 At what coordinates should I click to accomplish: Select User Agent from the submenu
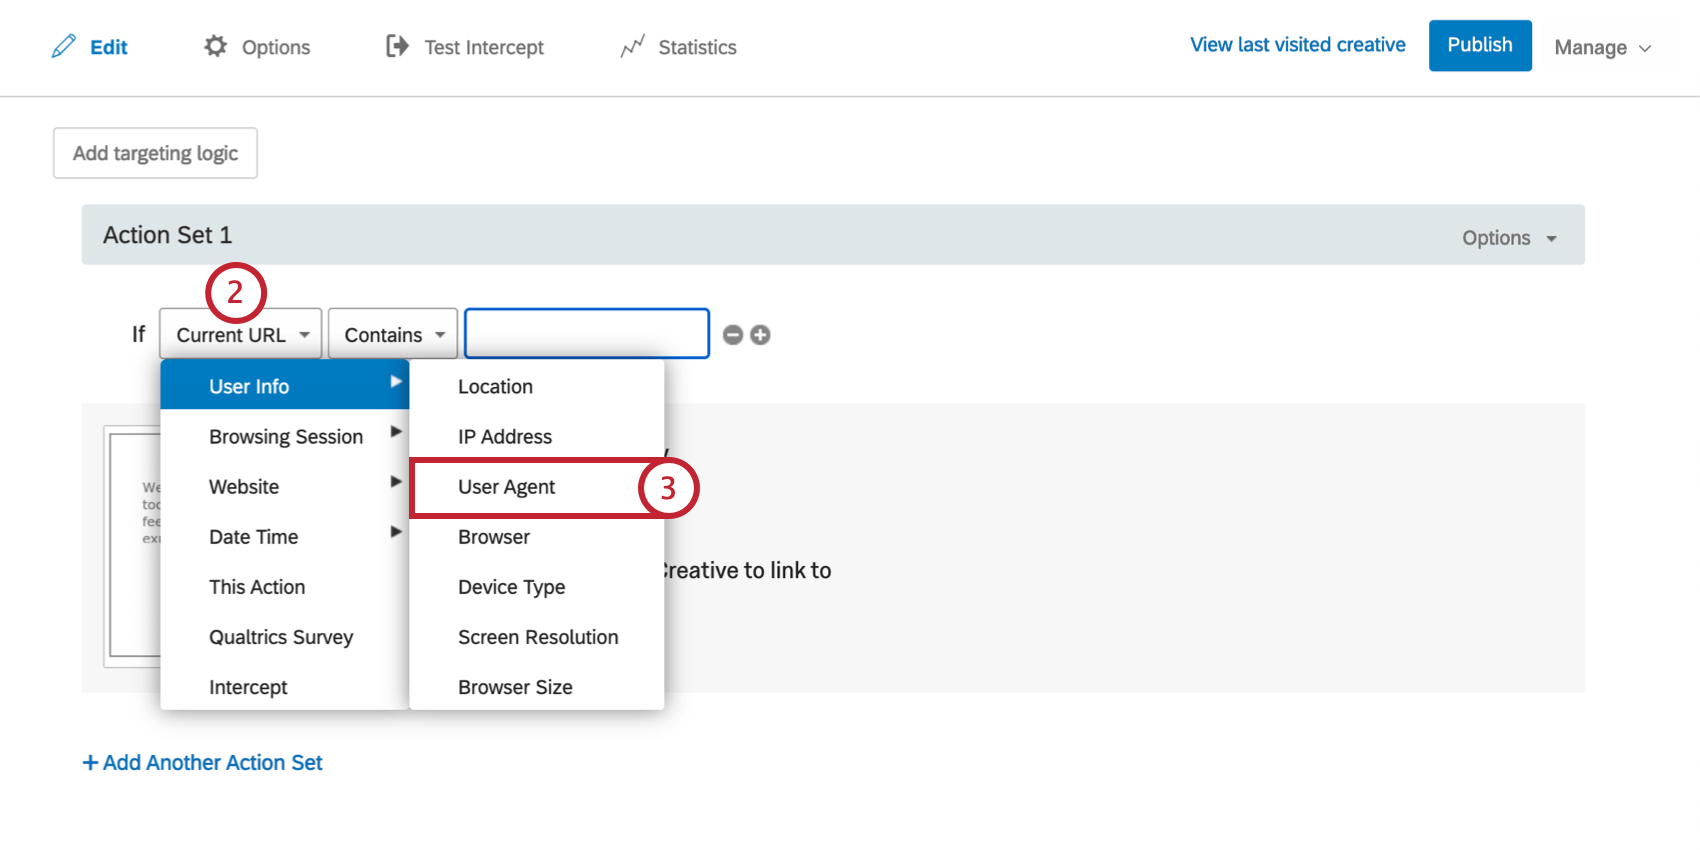coord(507,487)
